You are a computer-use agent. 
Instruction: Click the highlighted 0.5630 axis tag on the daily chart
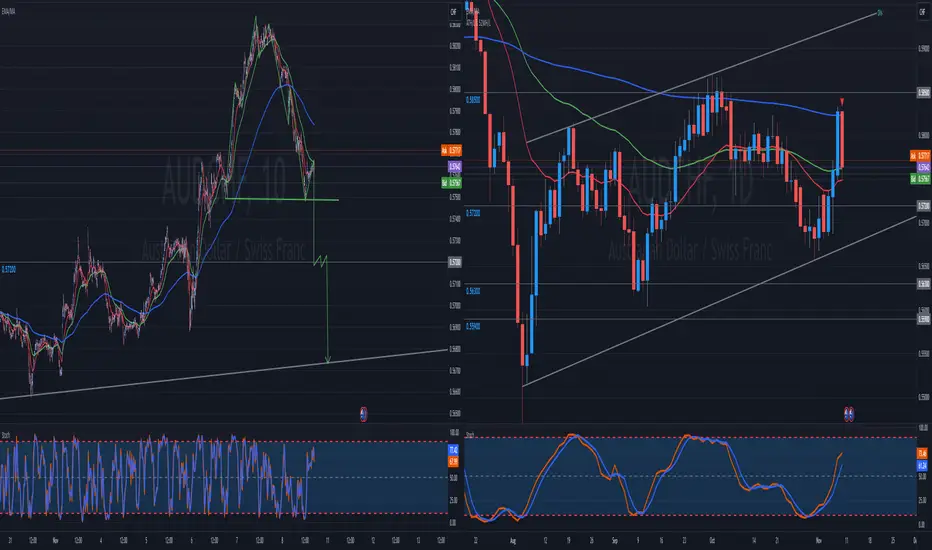(923, 284)
